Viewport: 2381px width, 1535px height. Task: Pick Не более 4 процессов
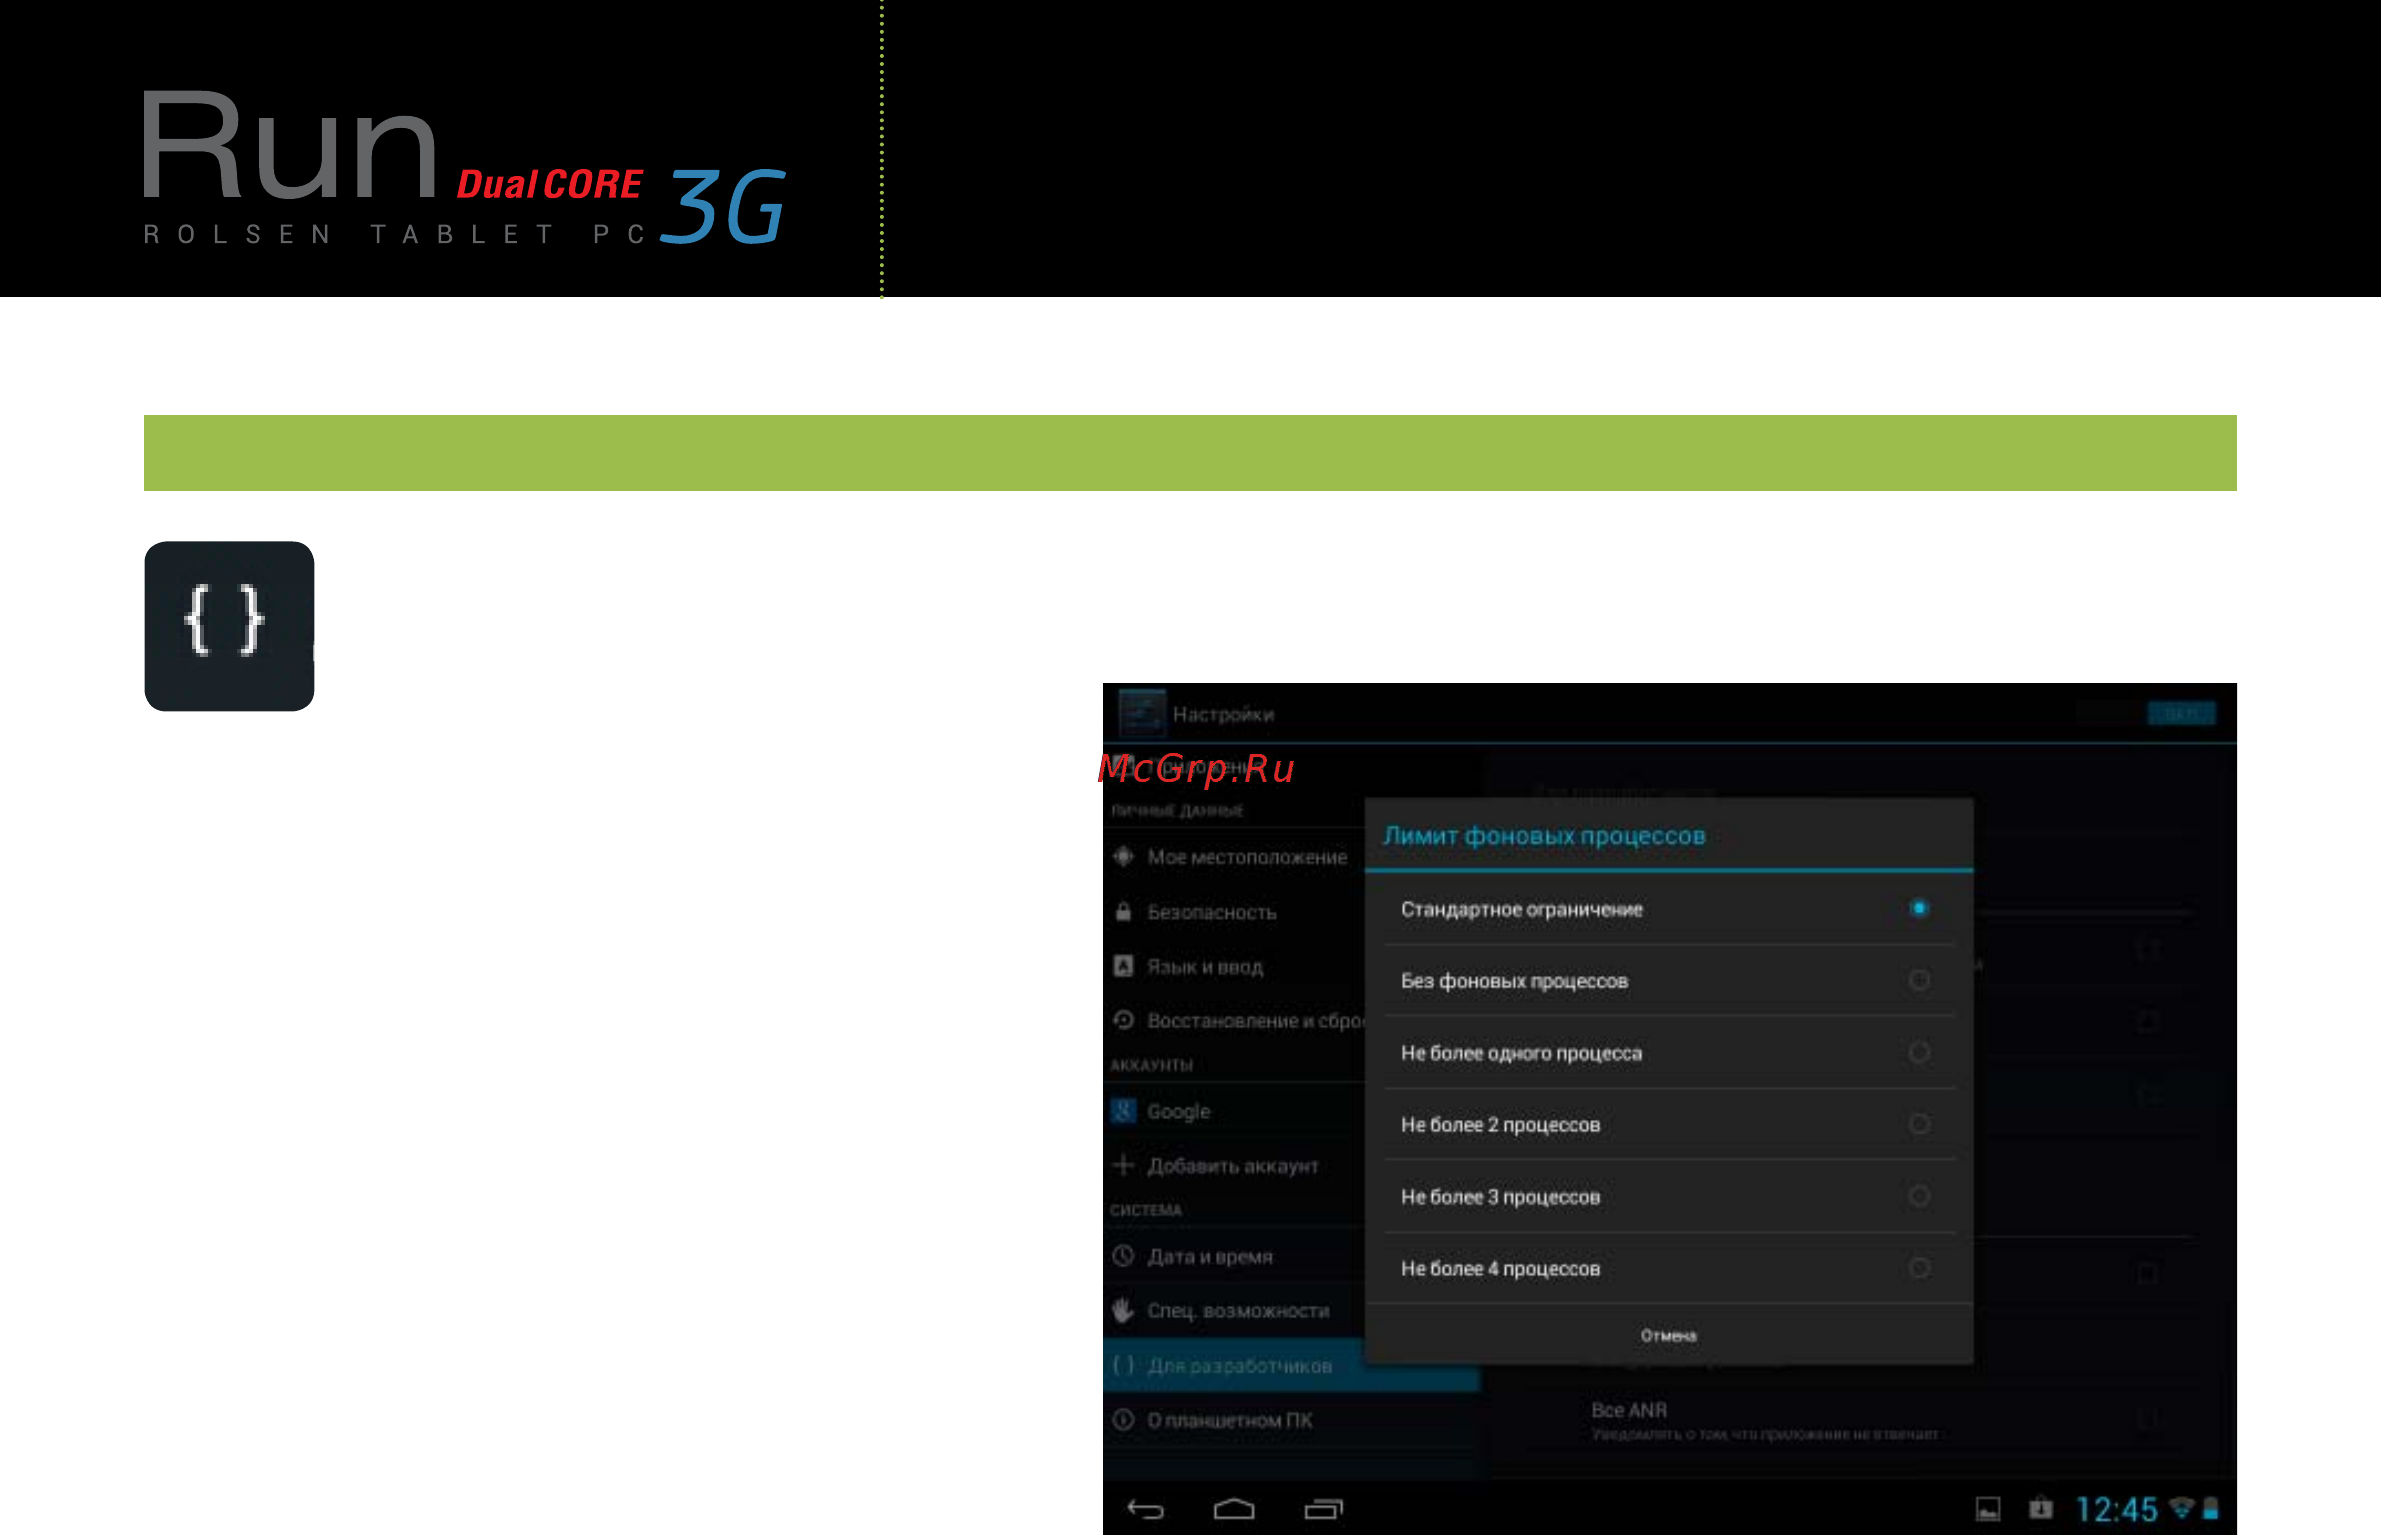1669,1268
